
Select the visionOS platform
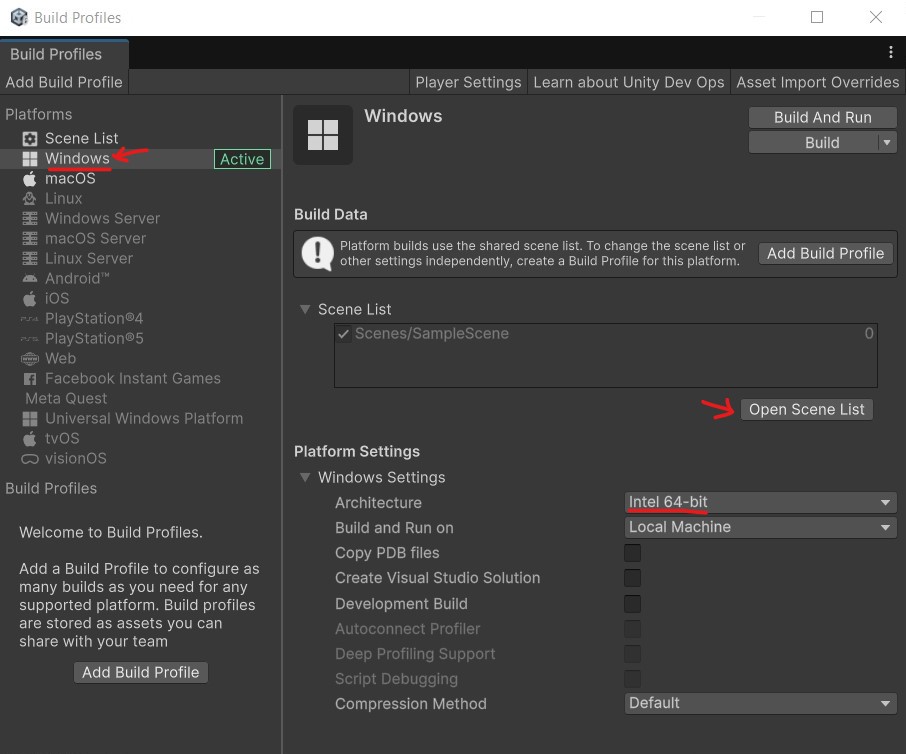[140, 459]
